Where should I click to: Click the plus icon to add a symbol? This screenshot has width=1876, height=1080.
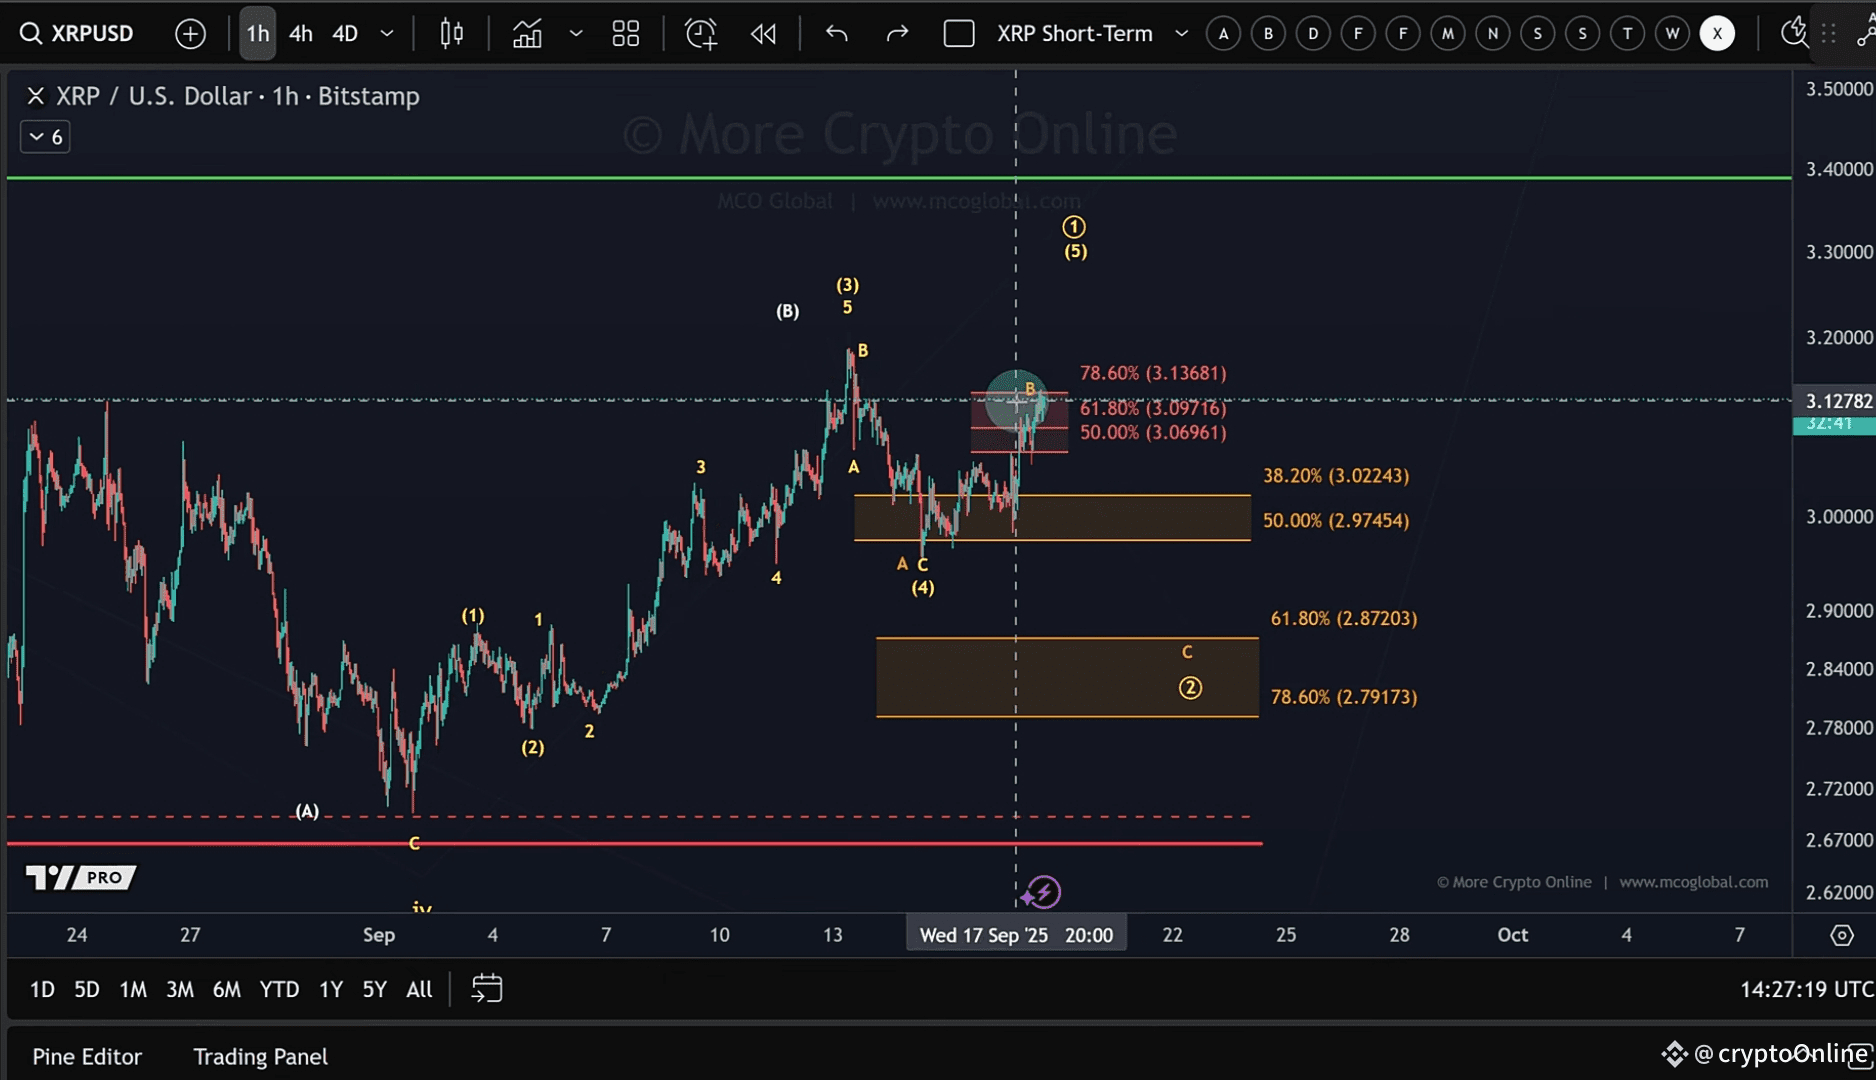190,33
